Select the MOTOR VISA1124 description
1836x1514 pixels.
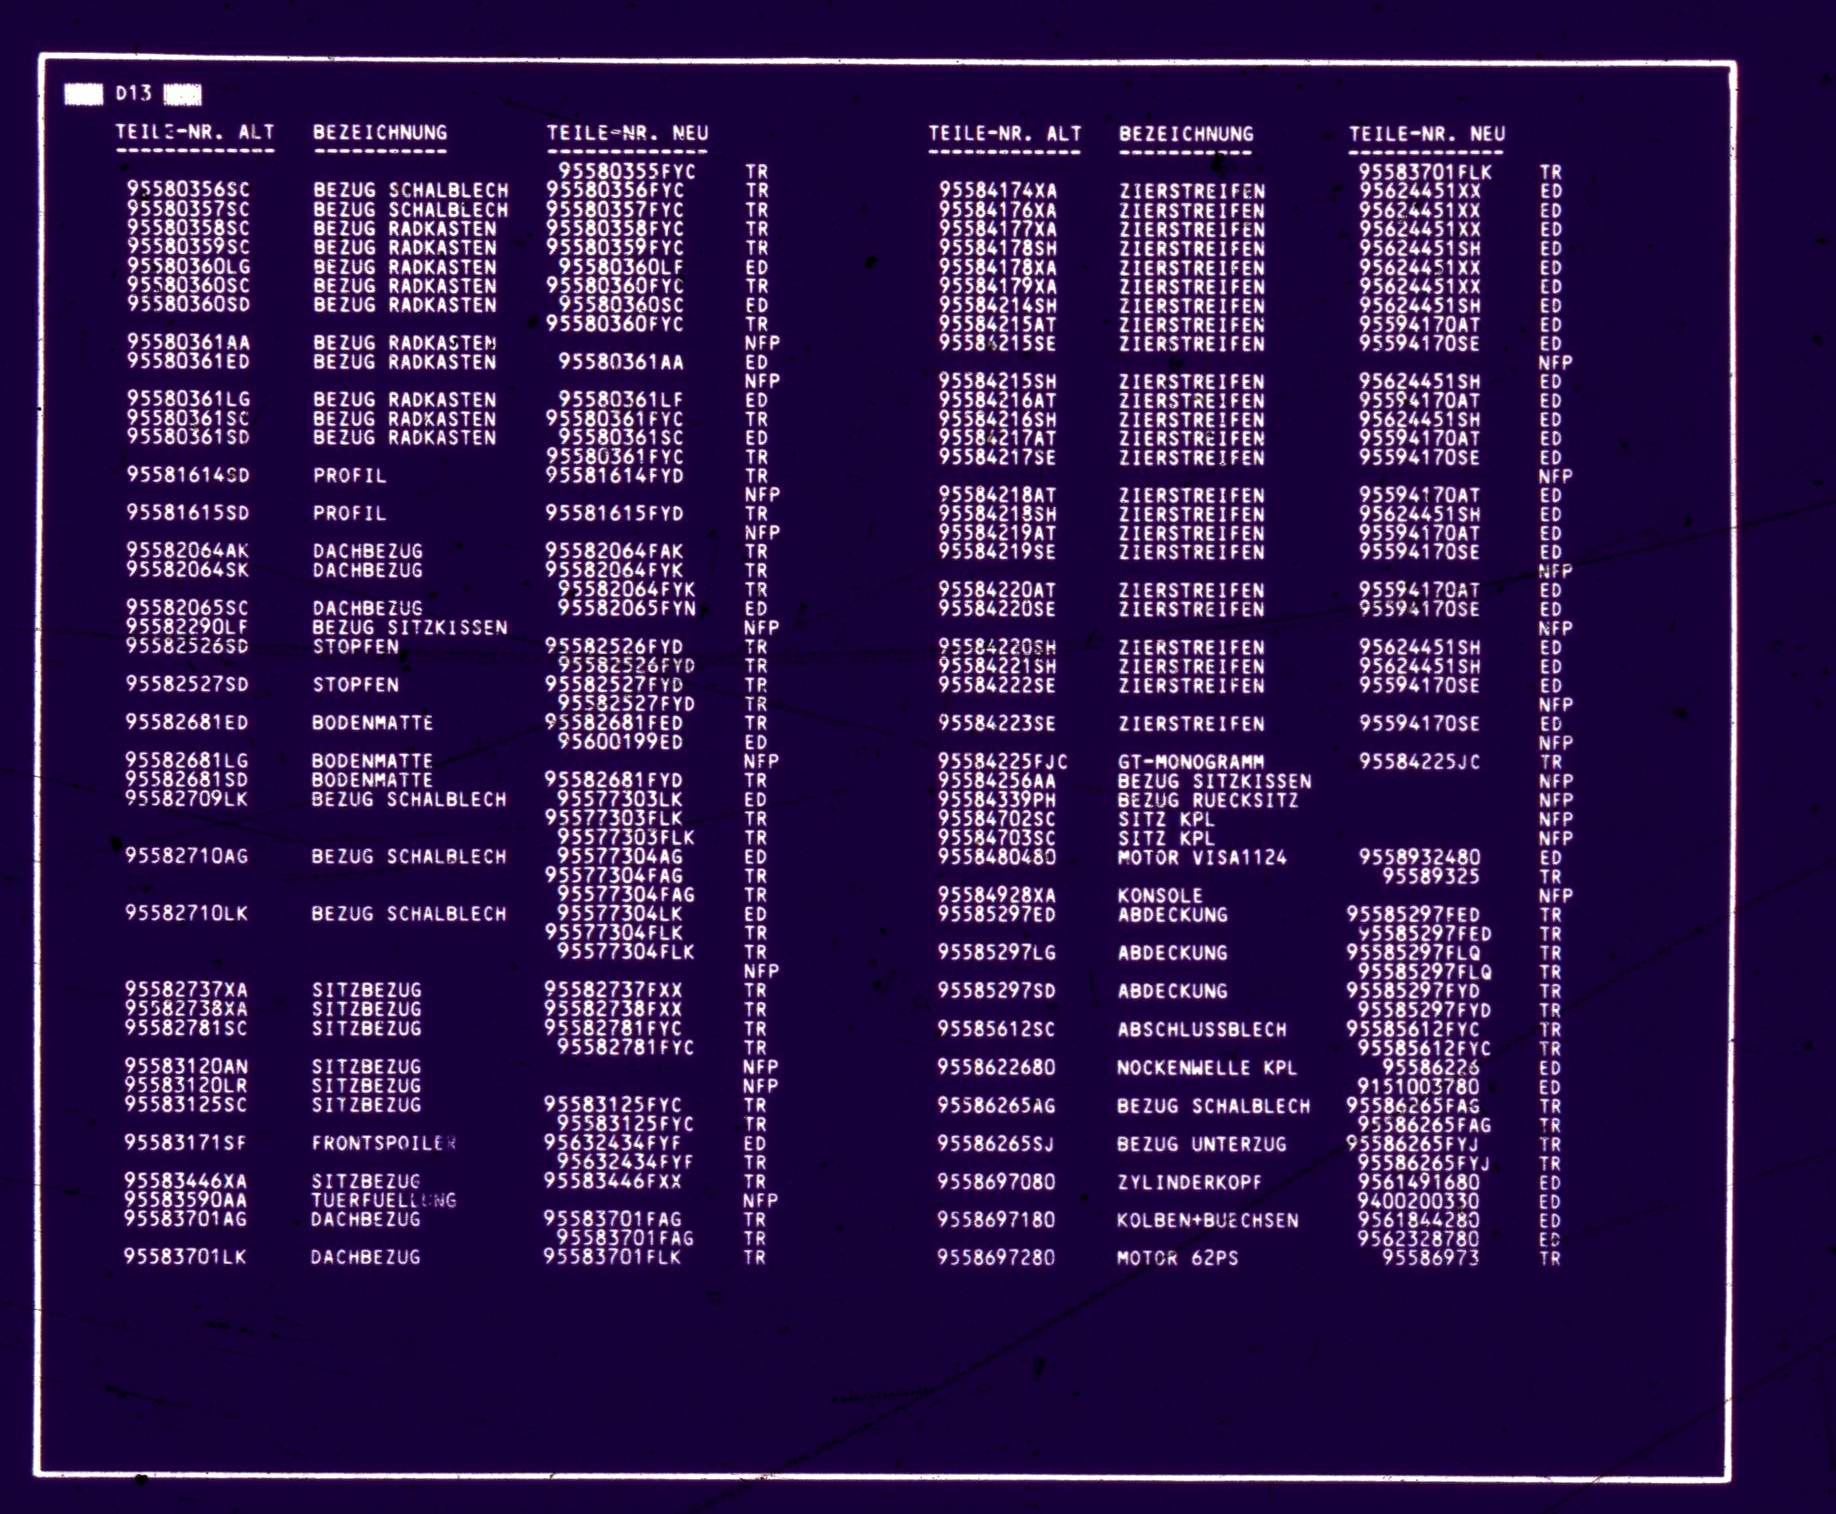pos(1202,857)
